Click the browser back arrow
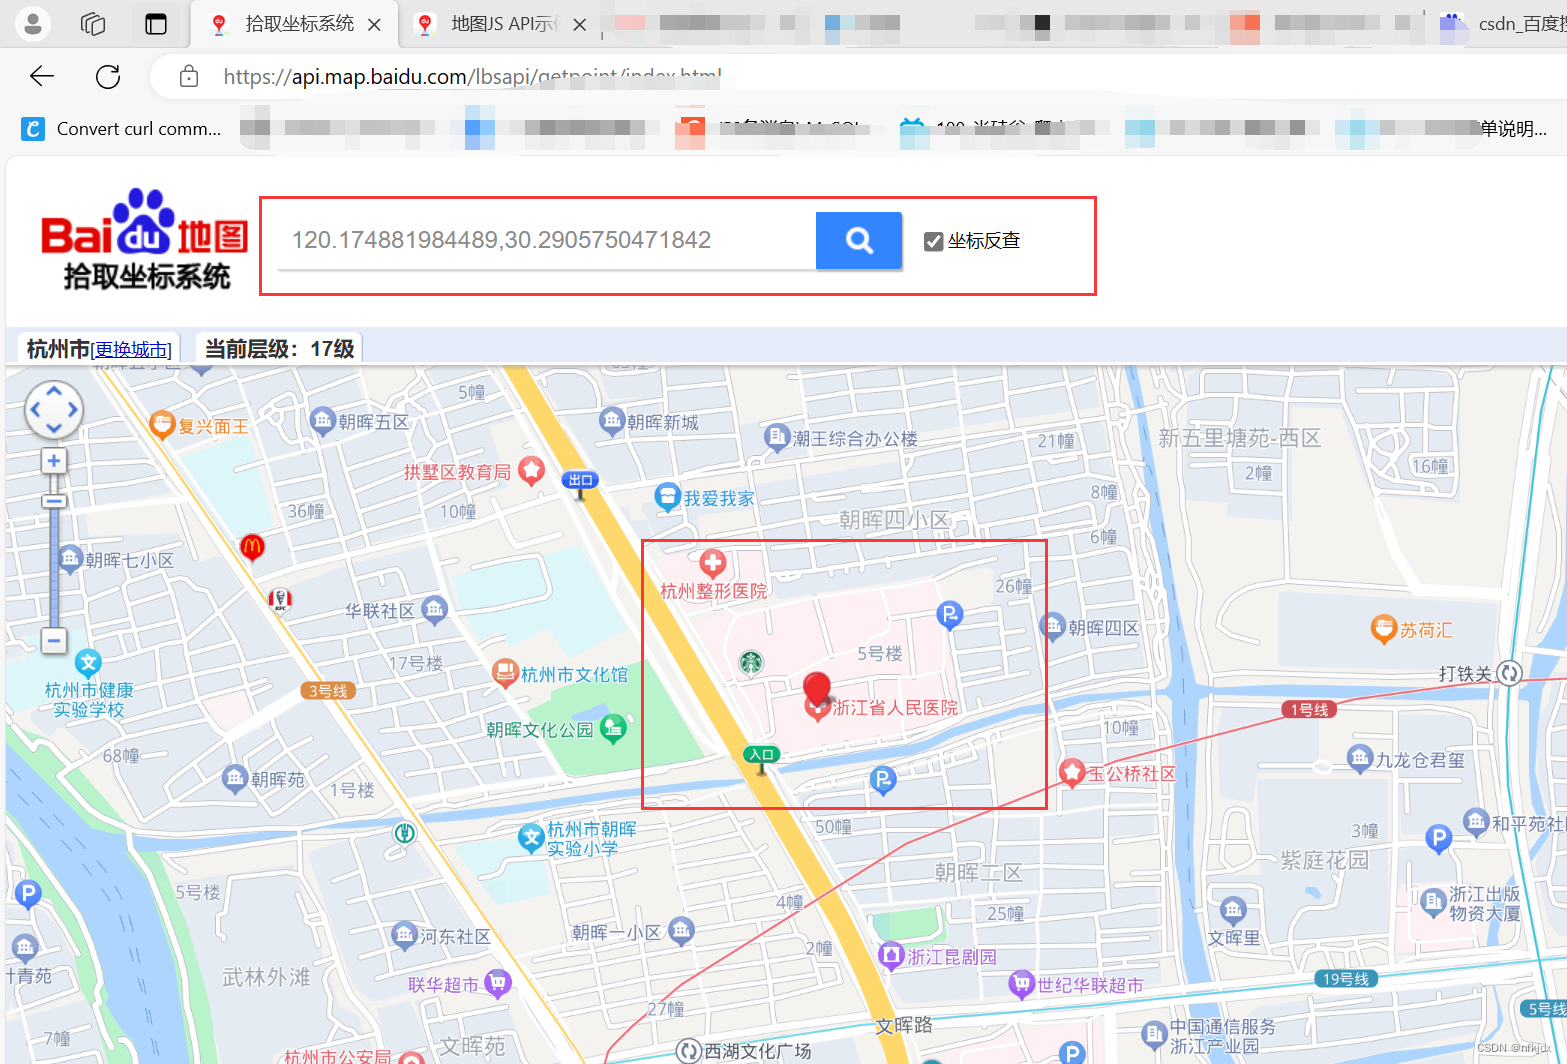This screenshot has width=1567, height=1064. coord(42,76)
